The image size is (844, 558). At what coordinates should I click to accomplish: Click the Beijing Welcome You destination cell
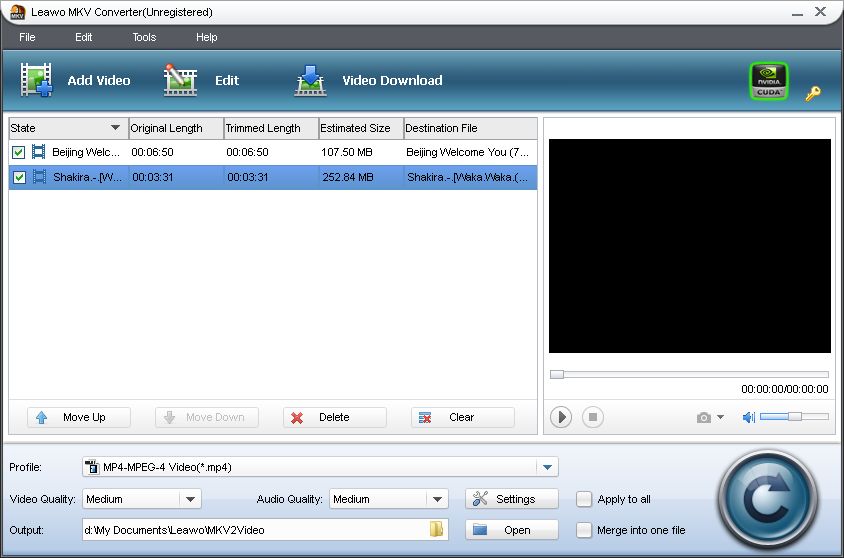coord(467,152)
